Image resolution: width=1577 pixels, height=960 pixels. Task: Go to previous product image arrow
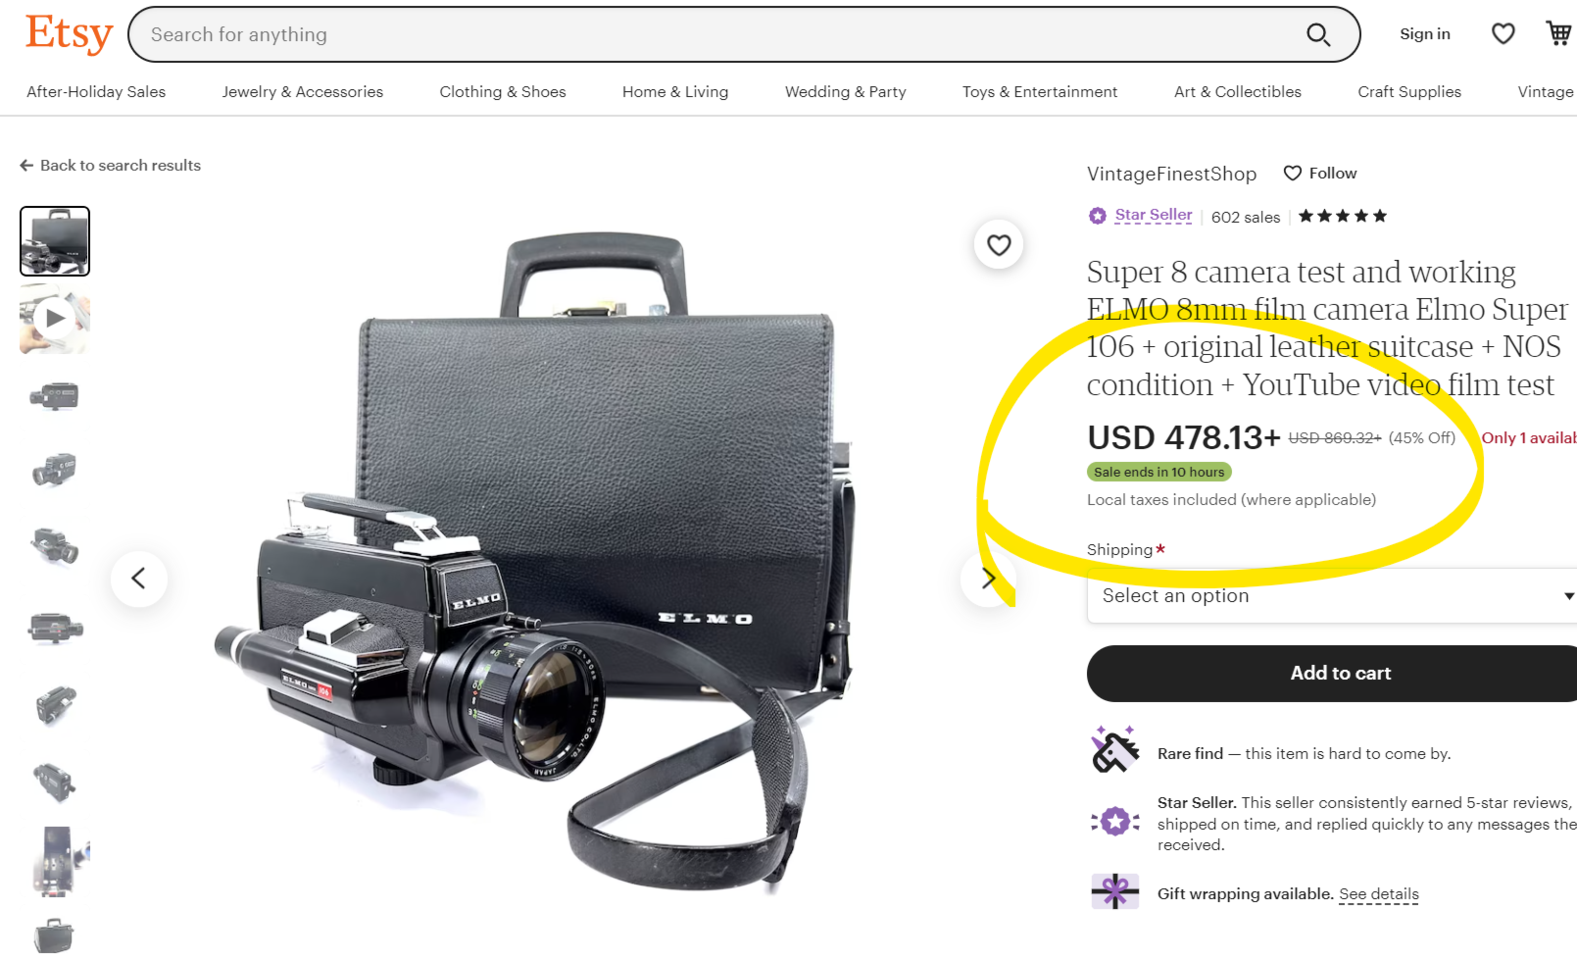(x=139, y=578)
